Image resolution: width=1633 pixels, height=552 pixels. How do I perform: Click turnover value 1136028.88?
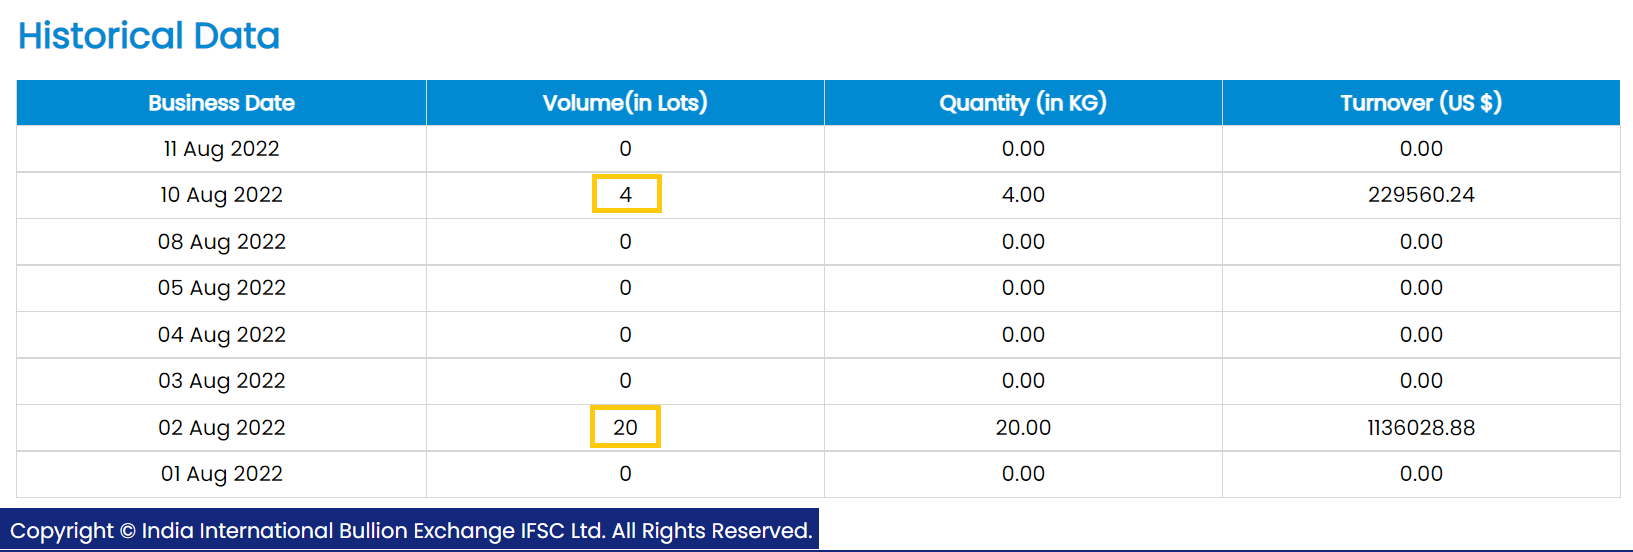(x=1421, y=428)
